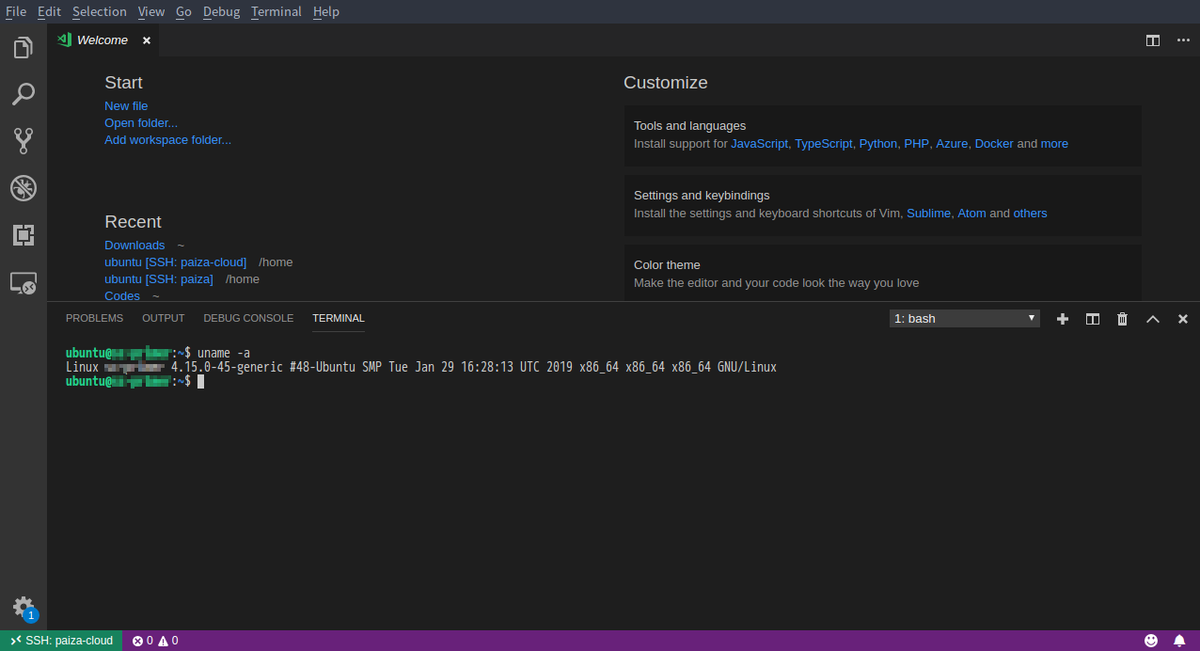This screenshot has height=651, width=1200.
Task: Click the PHP language link
Action: tap(916, 144)
